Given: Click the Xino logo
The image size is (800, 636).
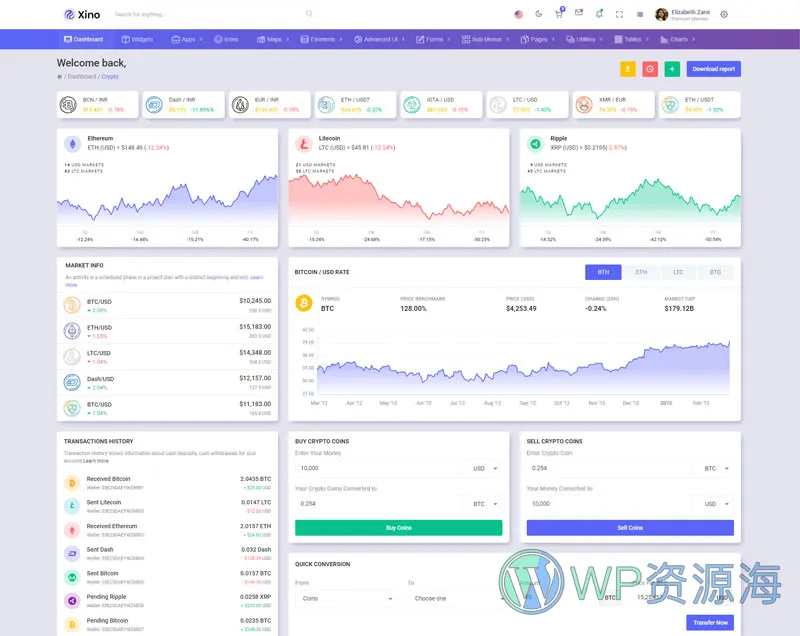Looking at the screenshot, I should click(82, 14).
